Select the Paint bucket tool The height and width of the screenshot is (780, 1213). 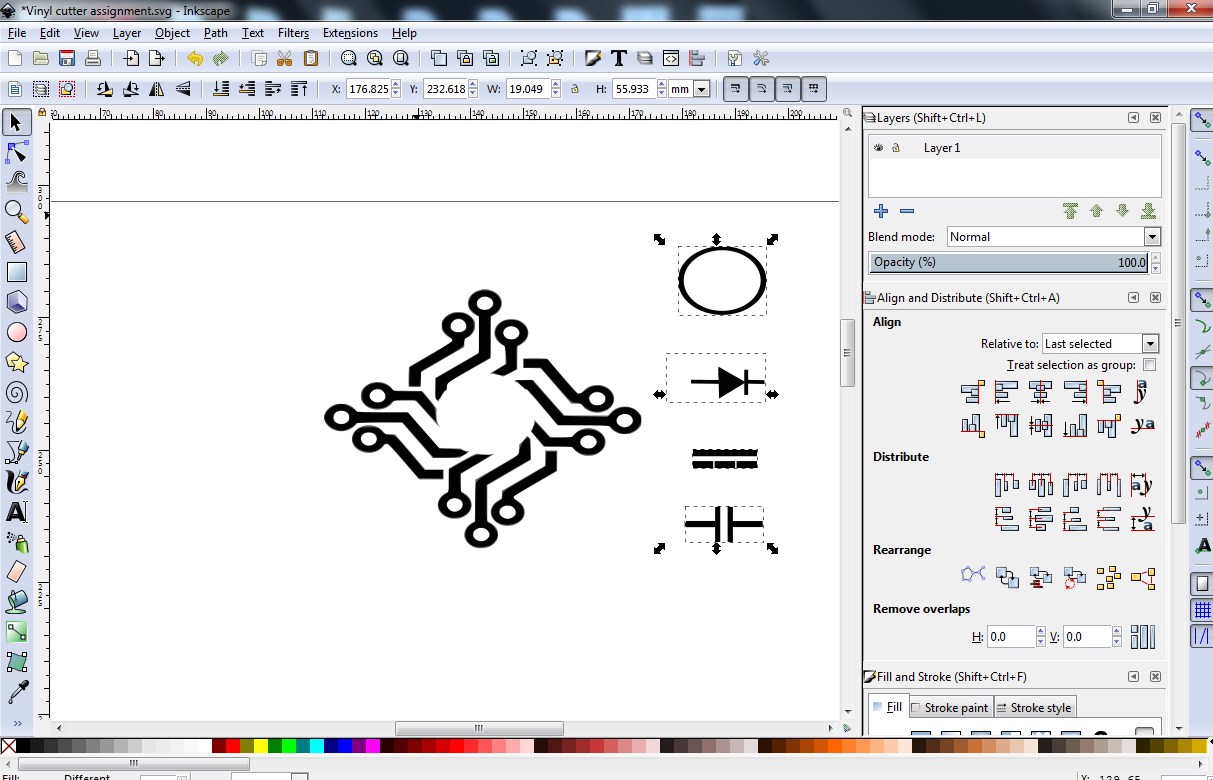(16, 602)
